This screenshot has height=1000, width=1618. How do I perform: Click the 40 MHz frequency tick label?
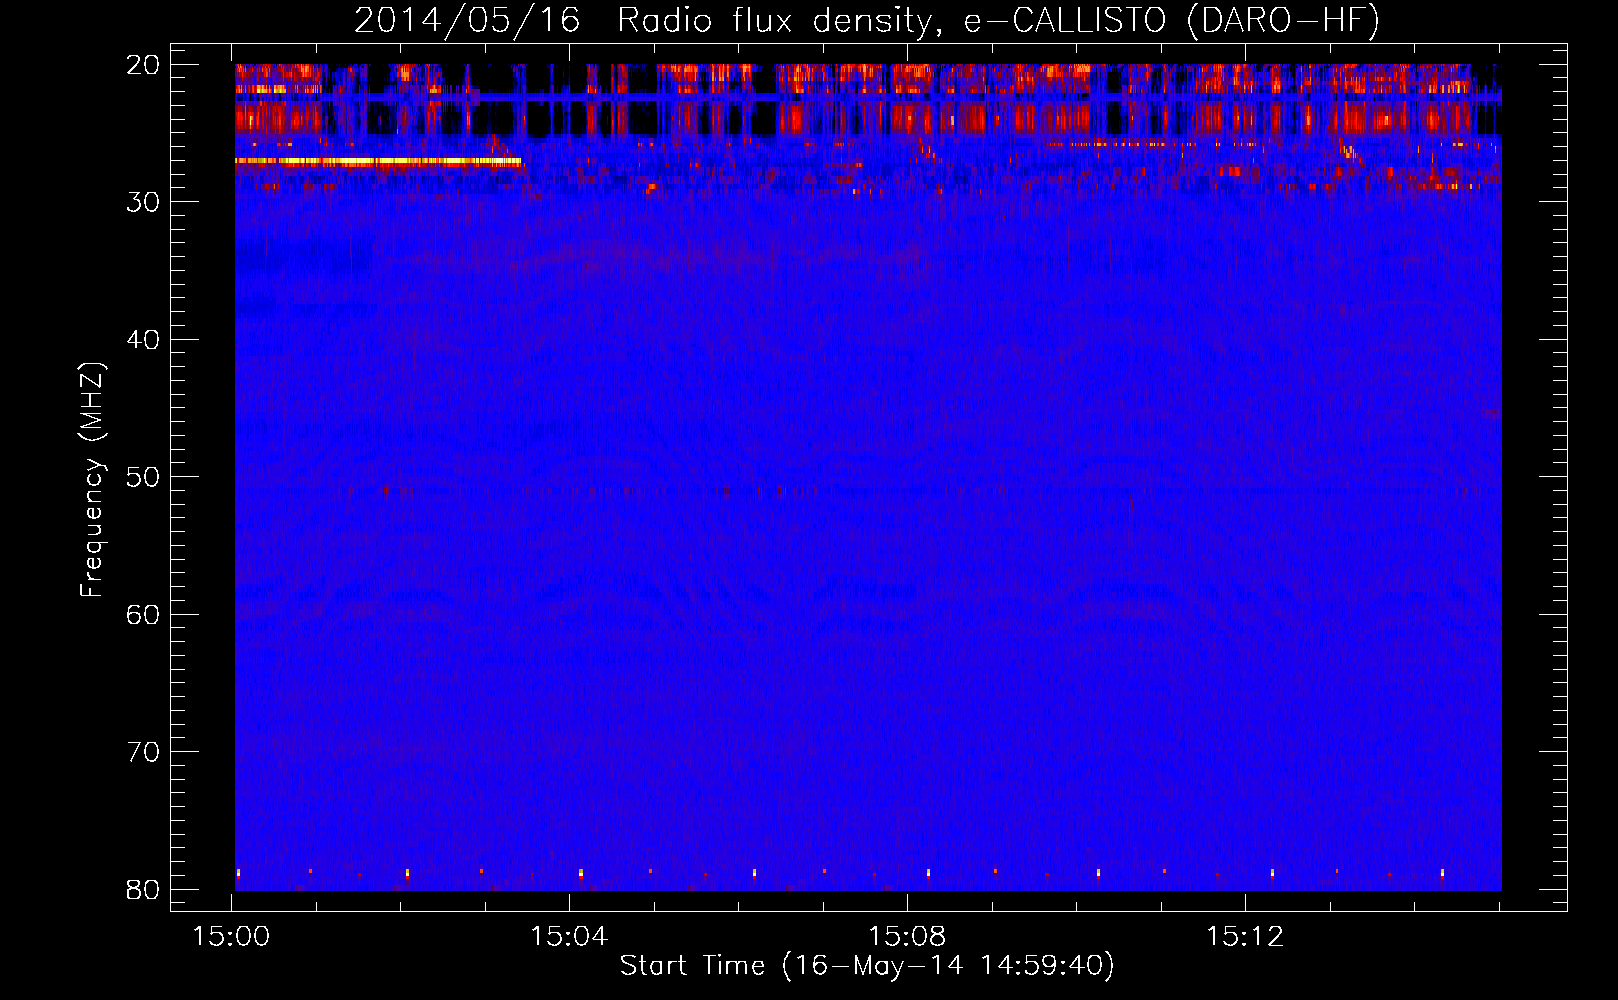coord(144,340)
